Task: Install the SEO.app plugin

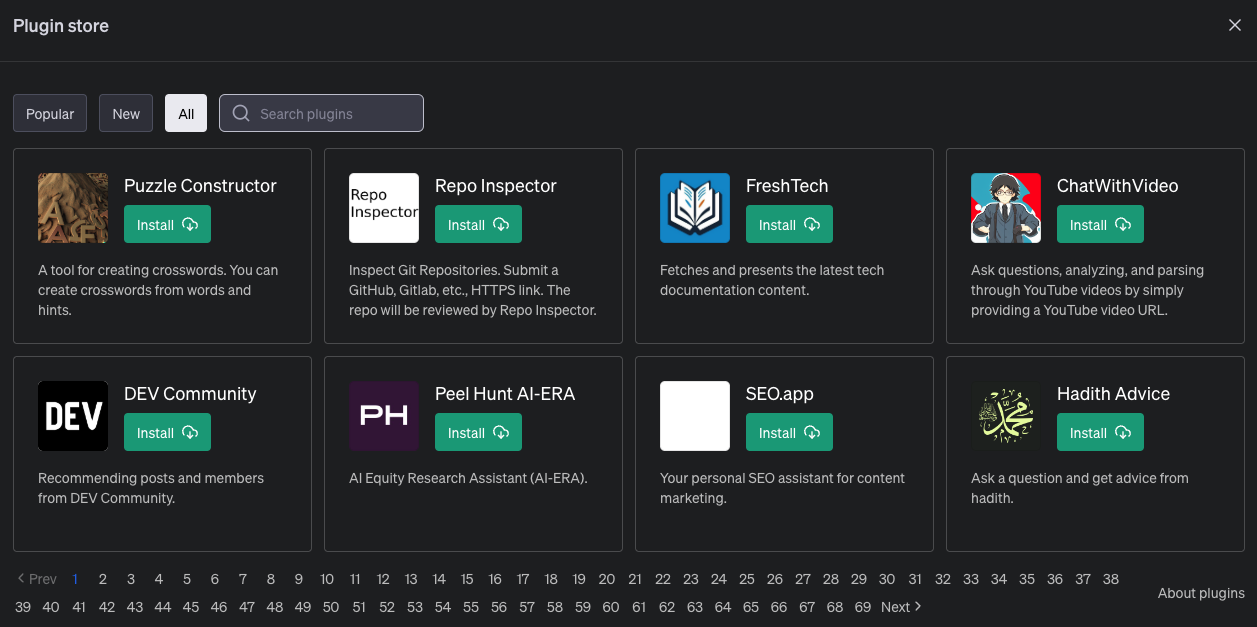Action: (x=789, y=433)
